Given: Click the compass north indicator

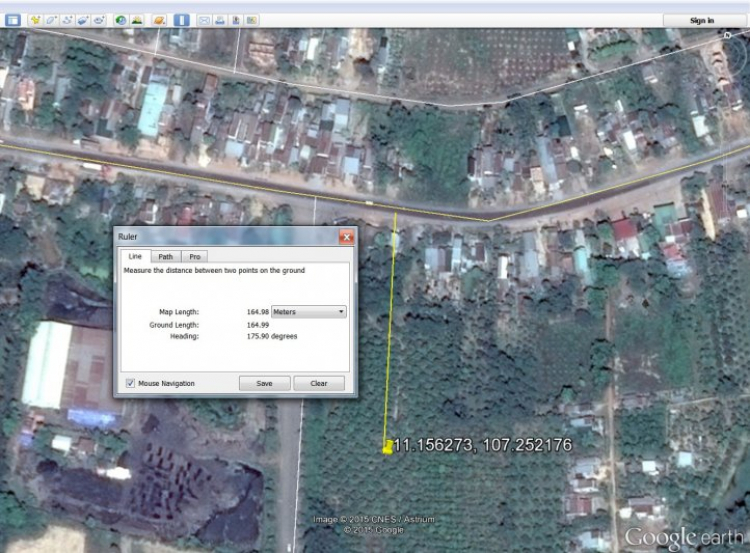Looking at the screenshot, I should 728,35.
